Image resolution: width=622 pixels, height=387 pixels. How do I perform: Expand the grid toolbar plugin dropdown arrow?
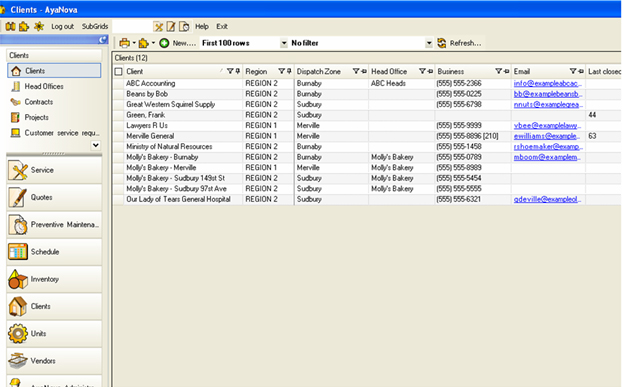click(x=153, y=43)
